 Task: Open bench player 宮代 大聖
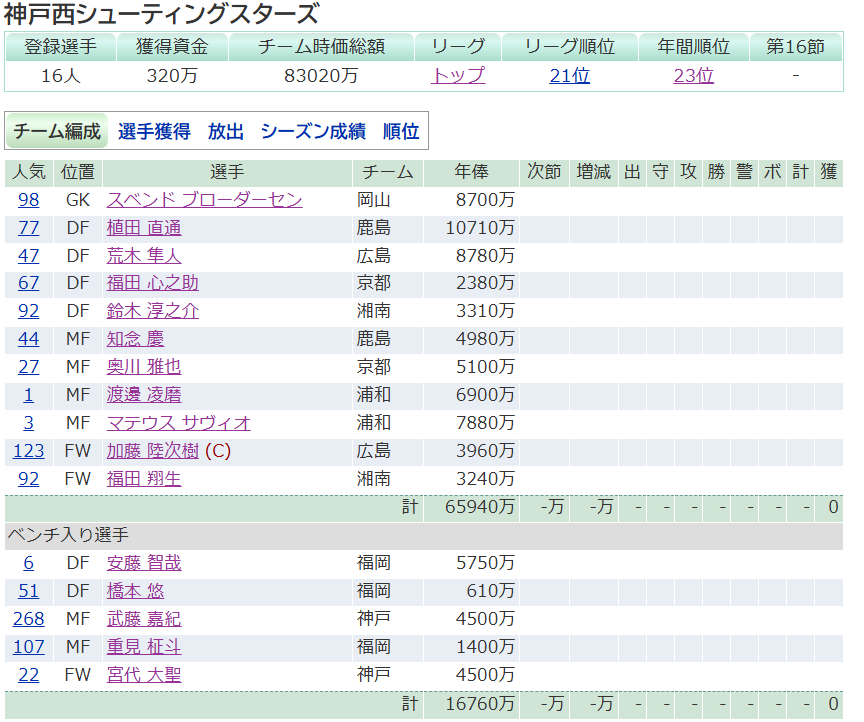pyautogui.click(x=144, y=675)
